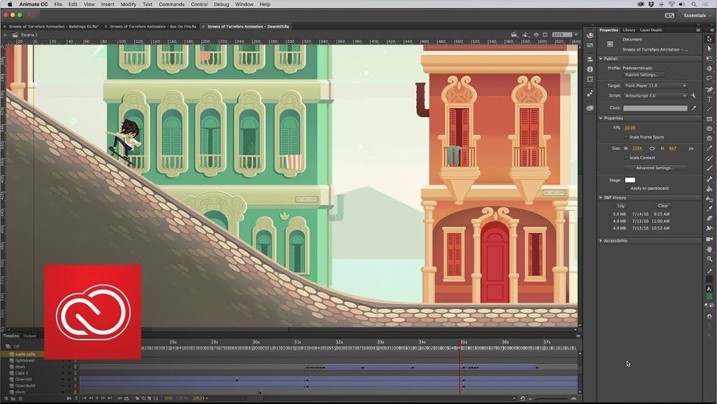Select the Eyedropper tool
Image resolution: width=717 pixels, height=404 pixels.
(709, 208)
